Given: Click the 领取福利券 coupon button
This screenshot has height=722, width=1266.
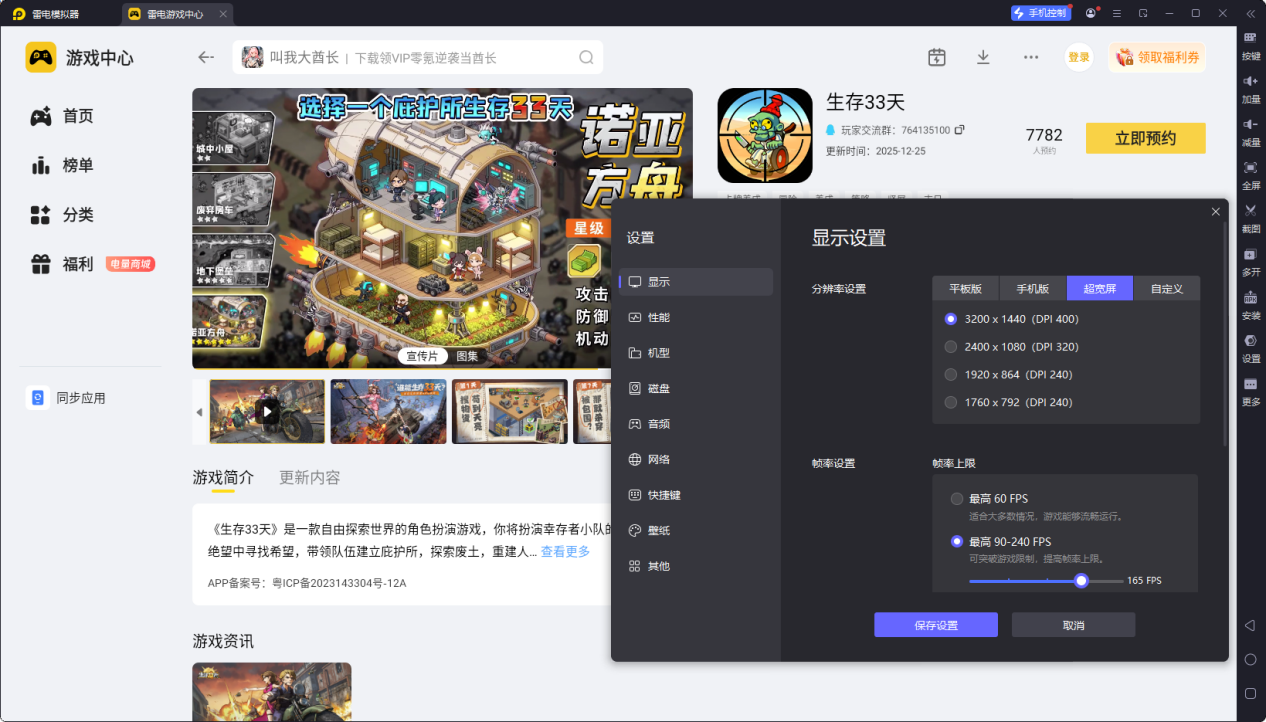Looking at the screenshot, I should [x=1157, y=57].
